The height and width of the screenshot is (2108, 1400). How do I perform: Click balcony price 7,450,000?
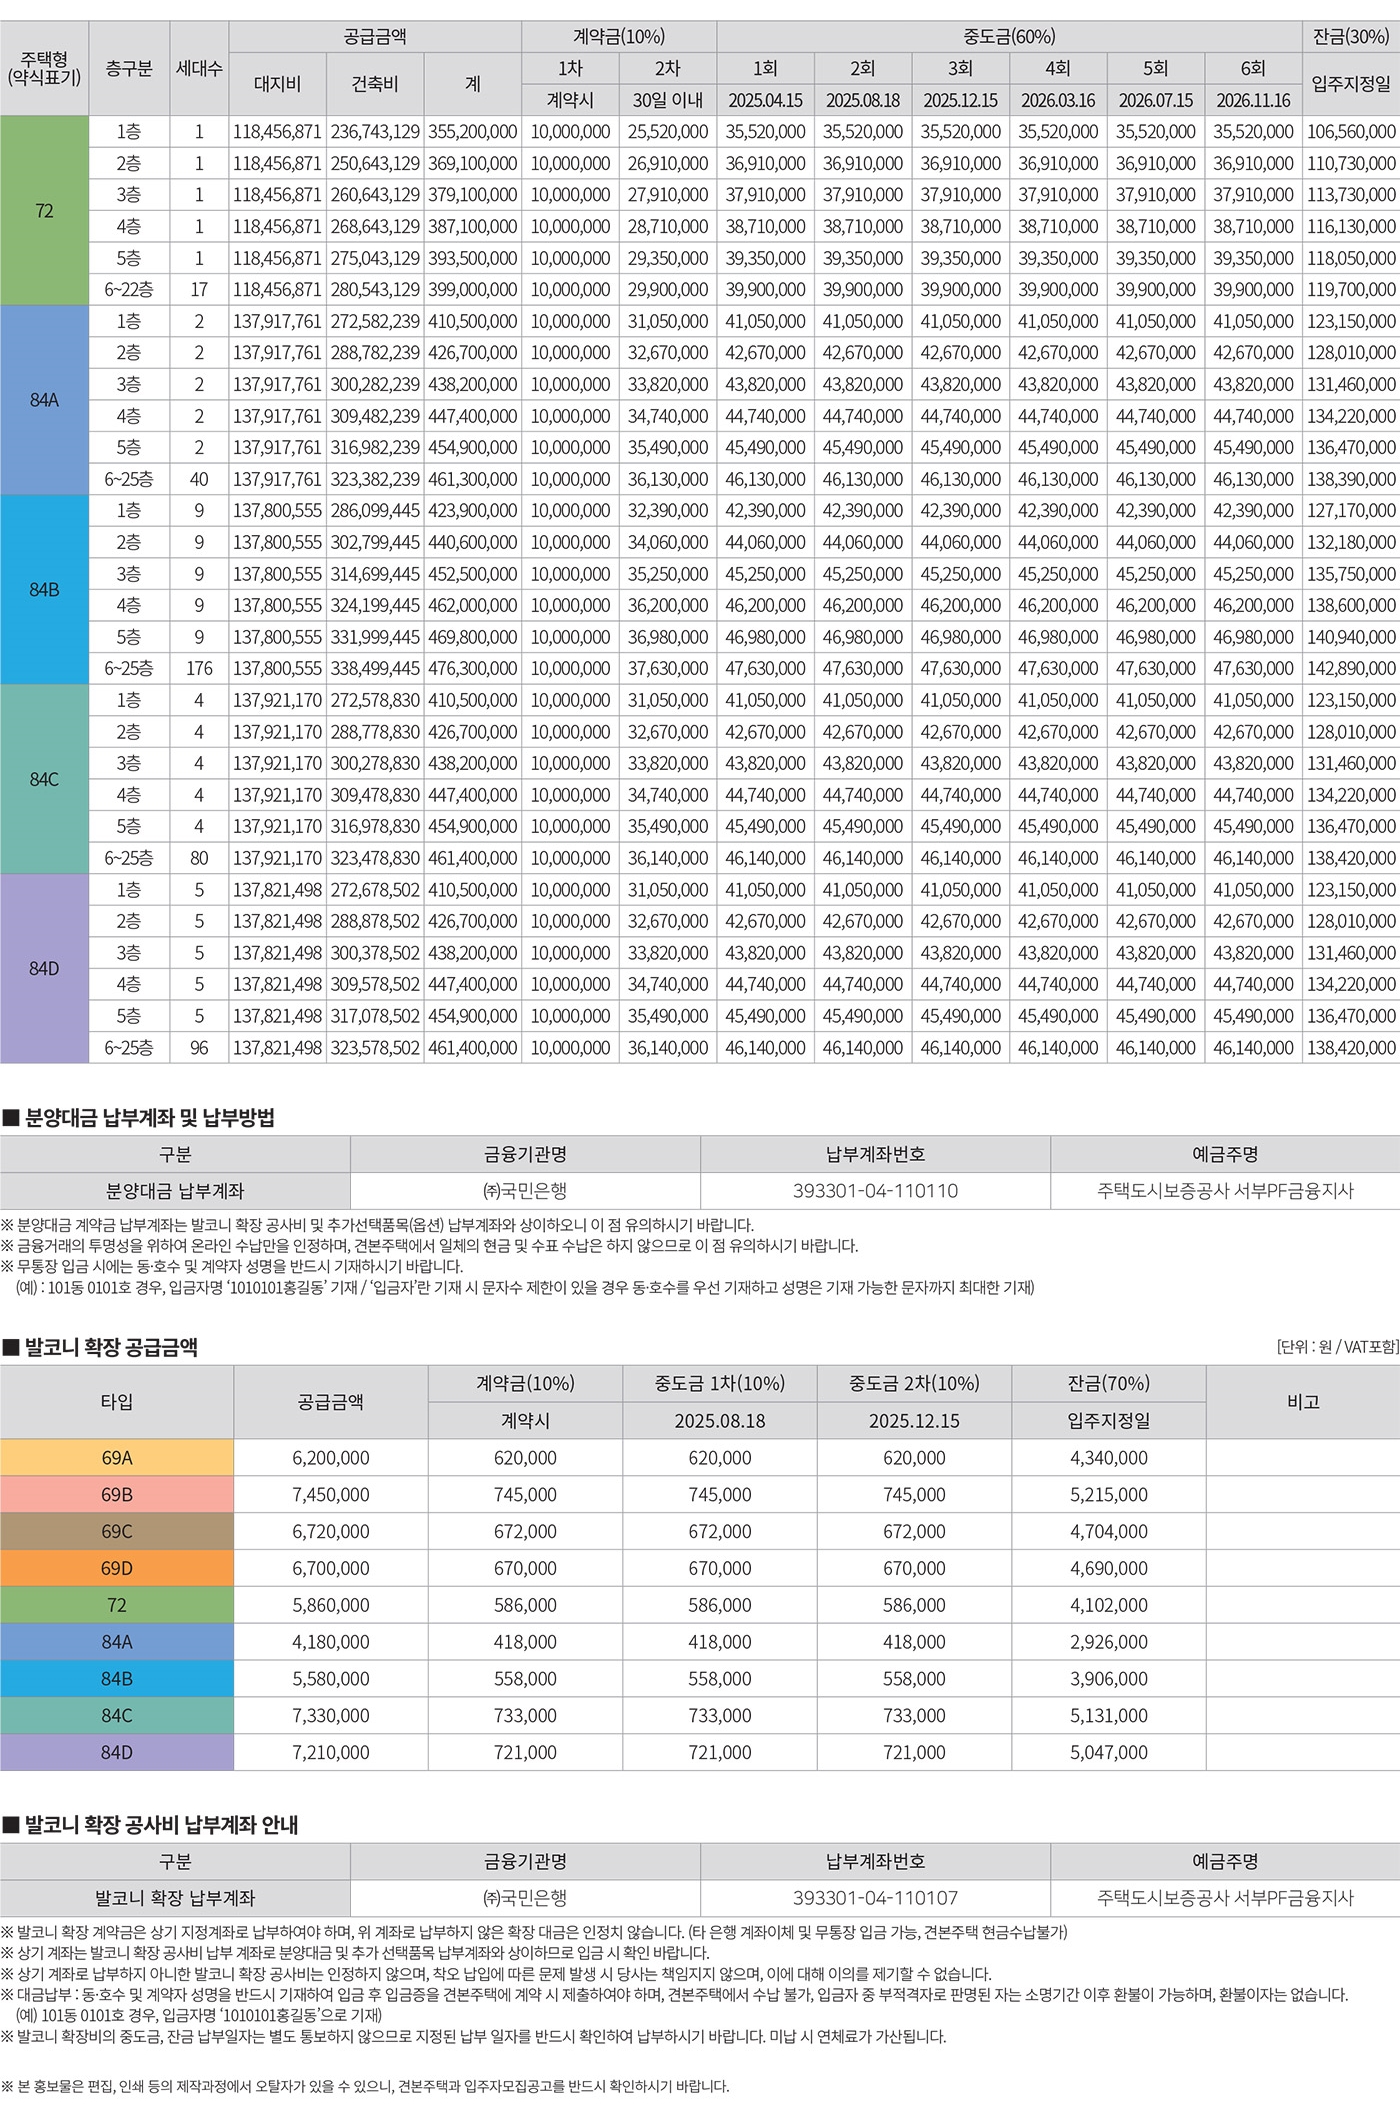331,1494
